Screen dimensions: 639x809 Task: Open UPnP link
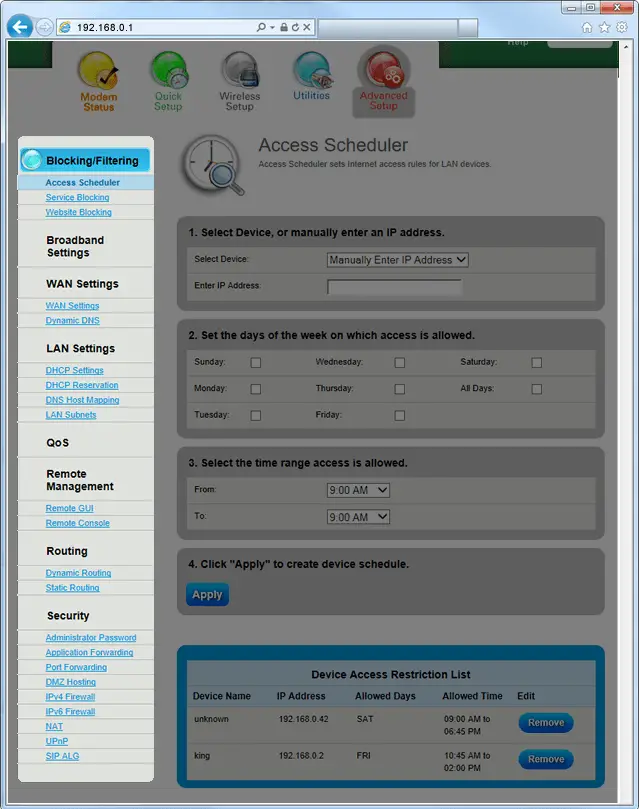(x=57, y=742)
